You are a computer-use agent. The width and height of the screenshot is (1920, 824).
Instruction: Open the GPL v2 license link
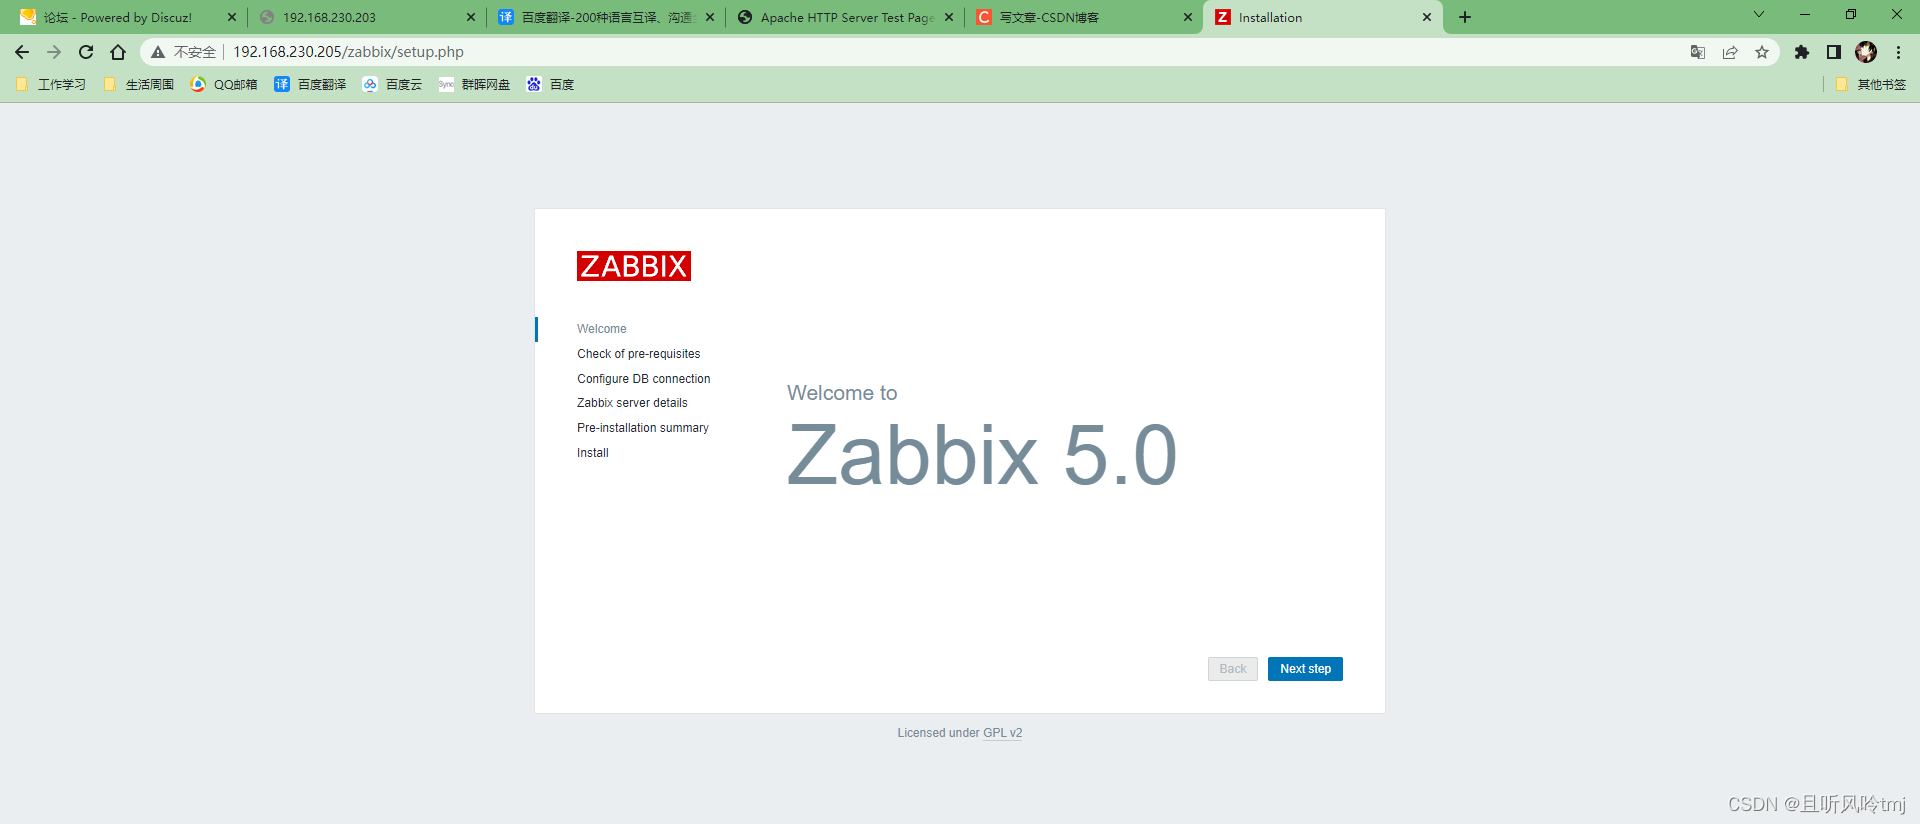[x=1003, y=733]
